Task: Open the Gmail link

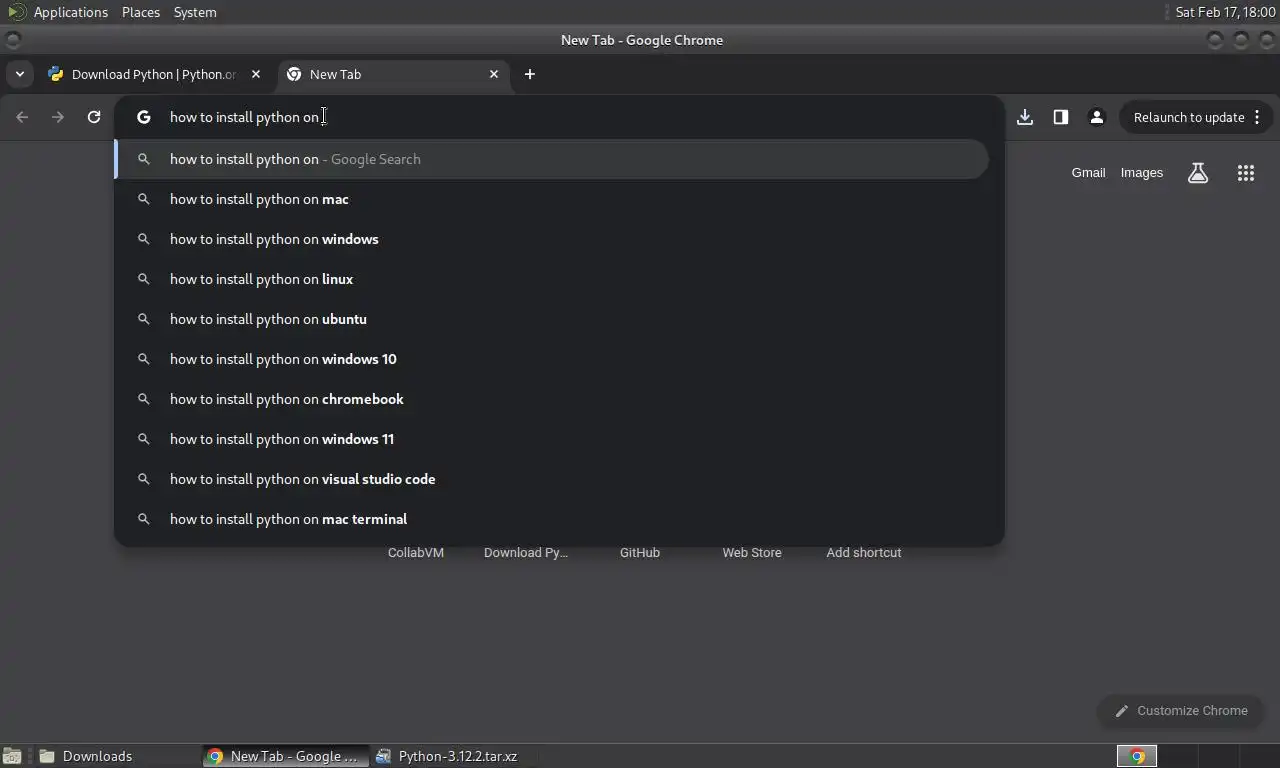Action: (x=1088, y=173)
